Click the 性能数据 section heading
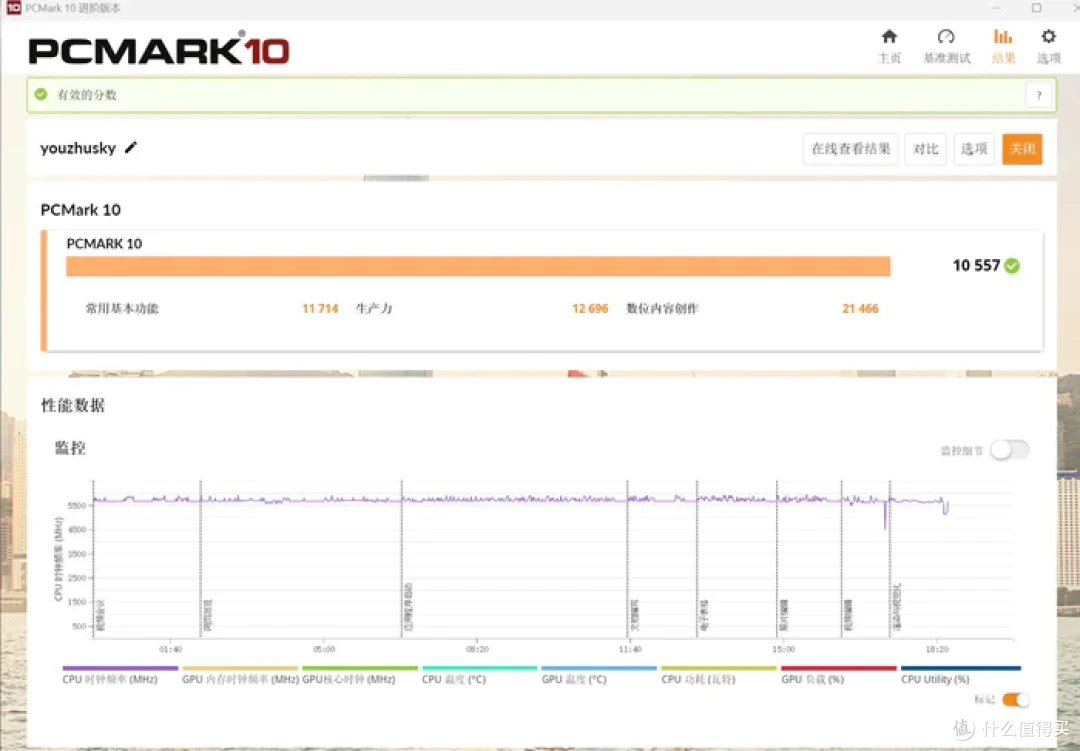Screen dimensions: 1080x751 73,405
